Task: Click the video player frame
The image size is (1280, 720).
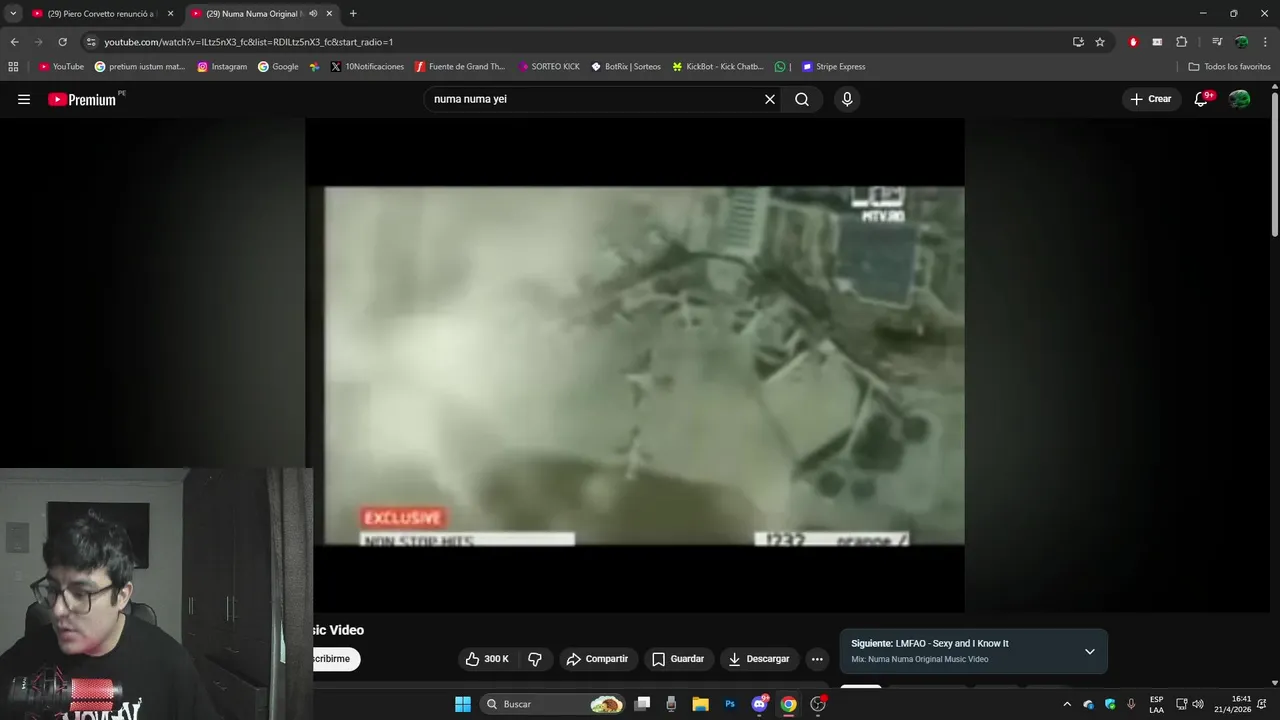Action: coord(635,365)
